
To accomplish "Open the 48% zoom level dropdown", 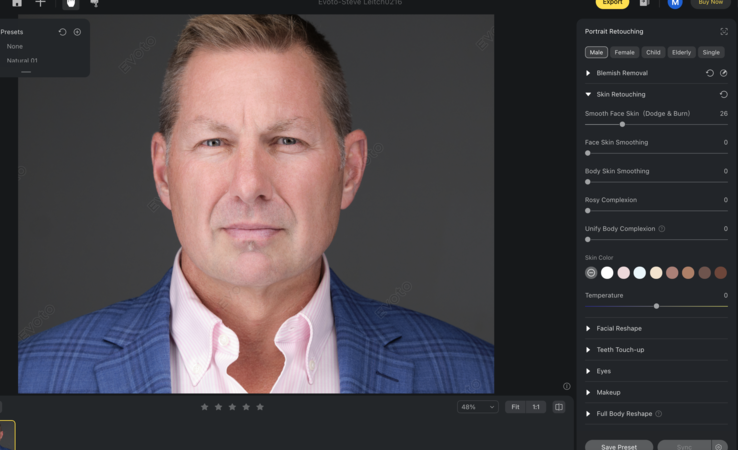I will pyautogui.click(x=477, y=407).
